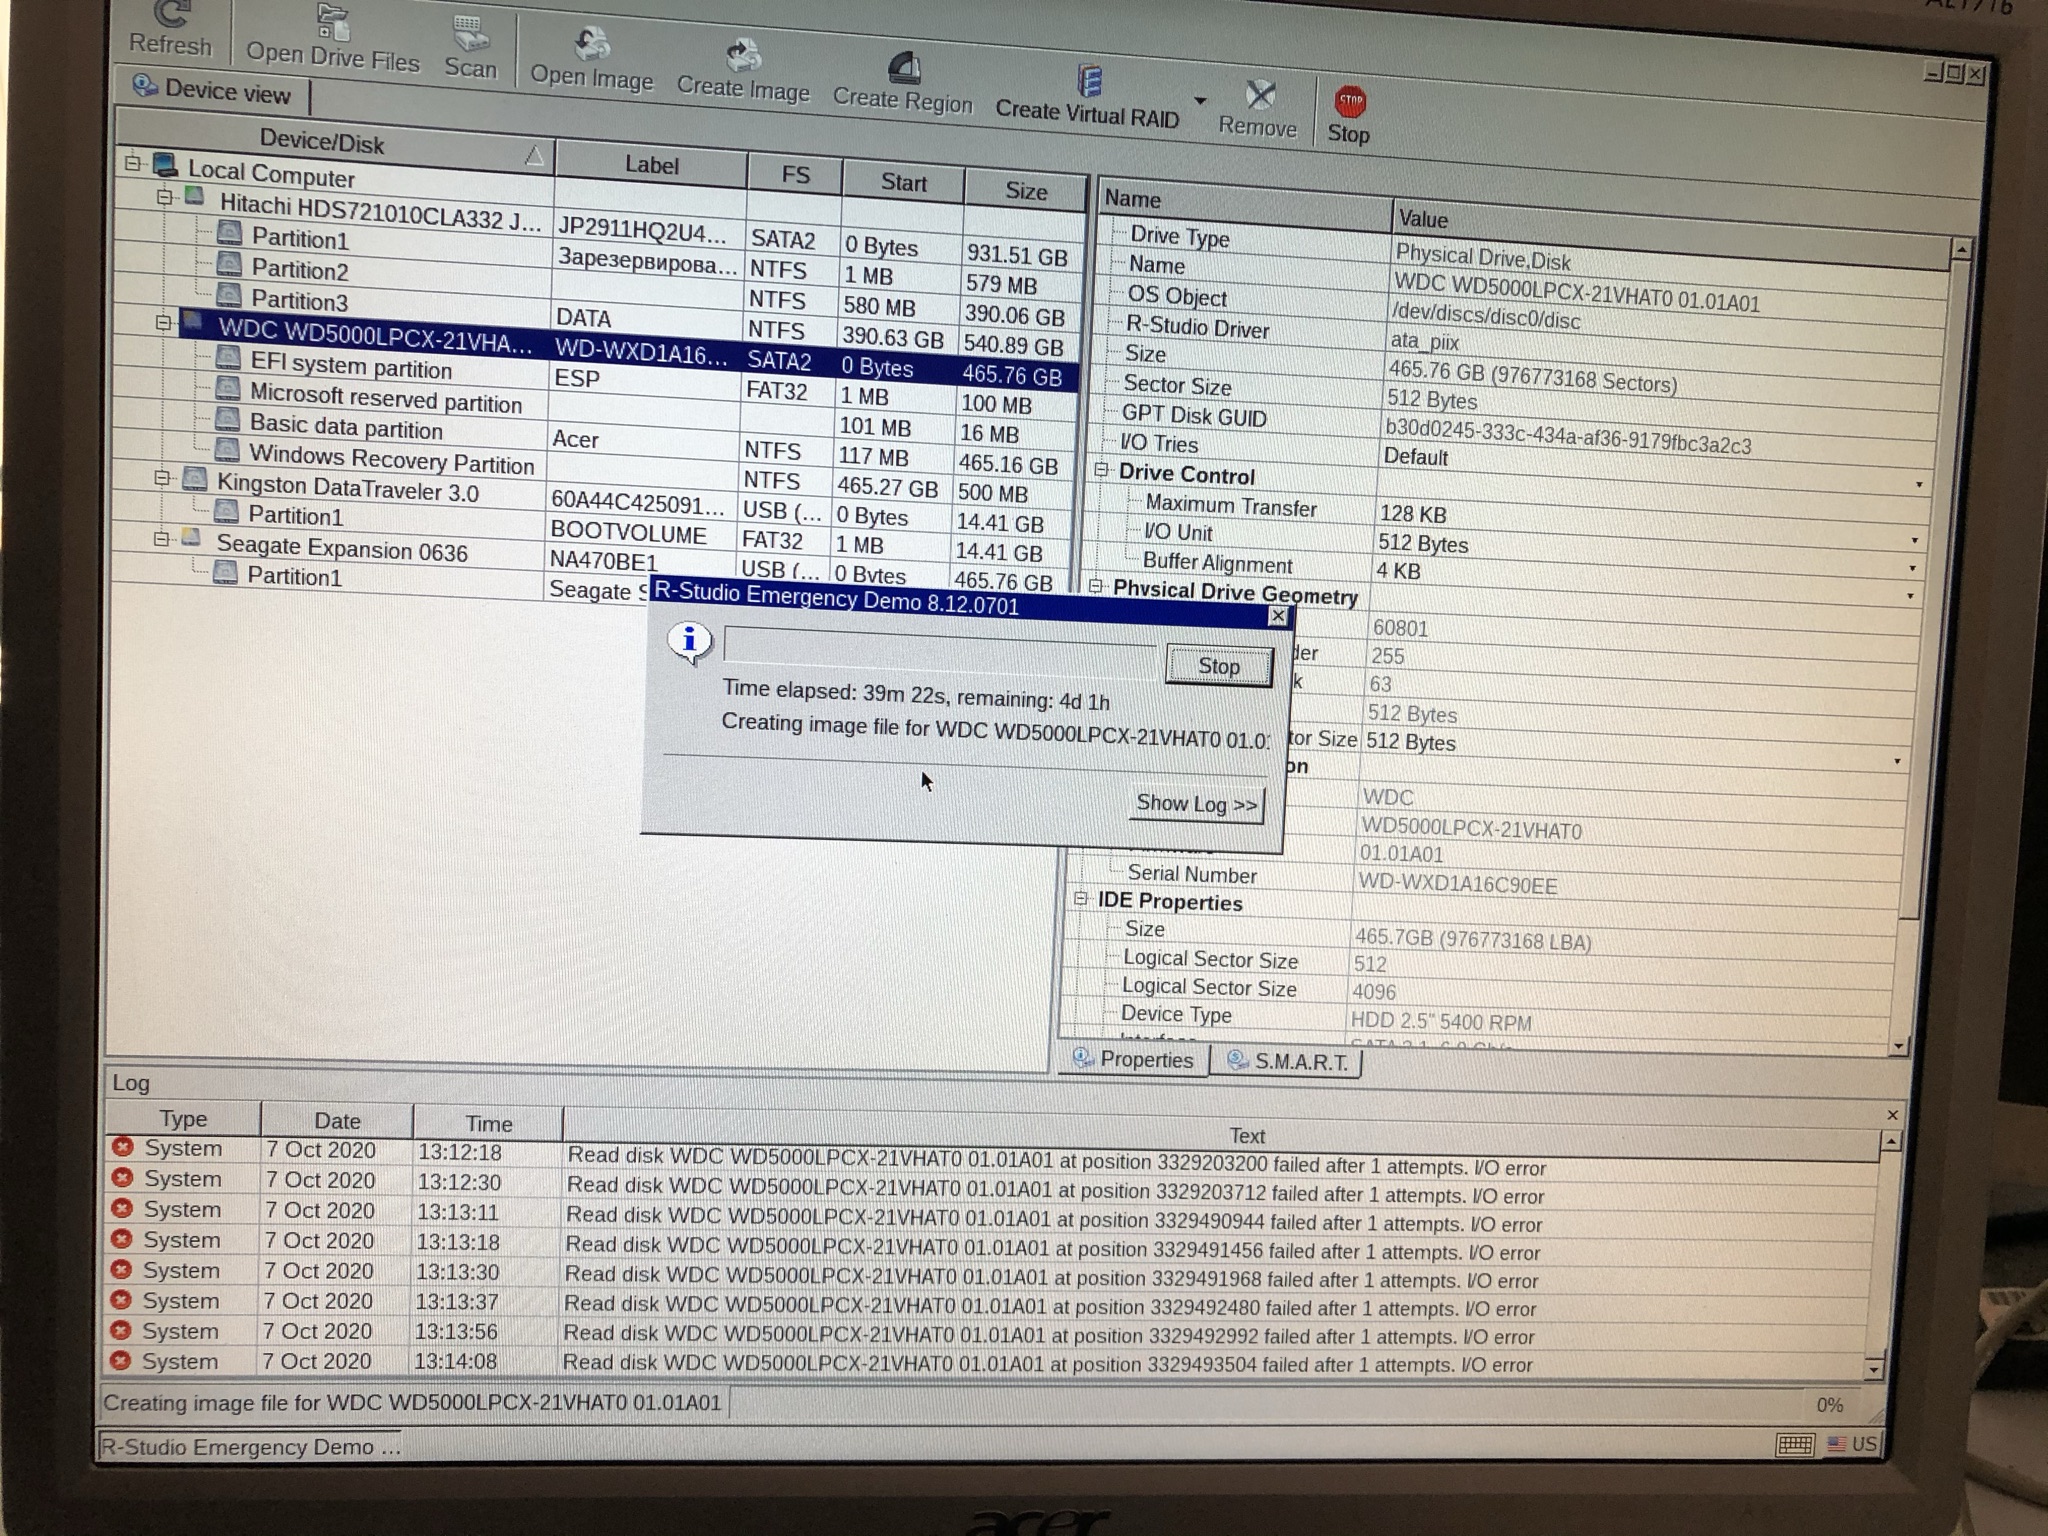Collapse the WDC WD5000LPCX drive node

coord(163,322)
